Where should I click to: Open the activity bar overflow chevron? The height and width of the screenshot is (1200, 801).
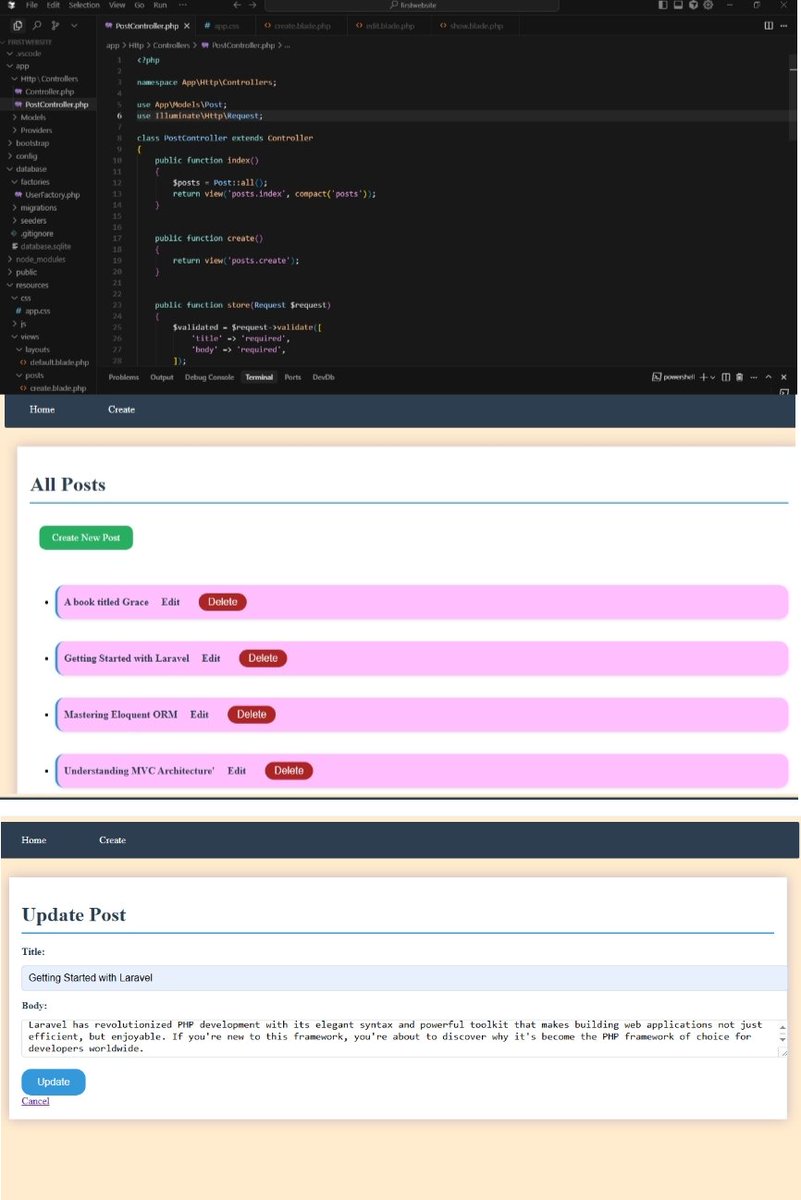73,25
